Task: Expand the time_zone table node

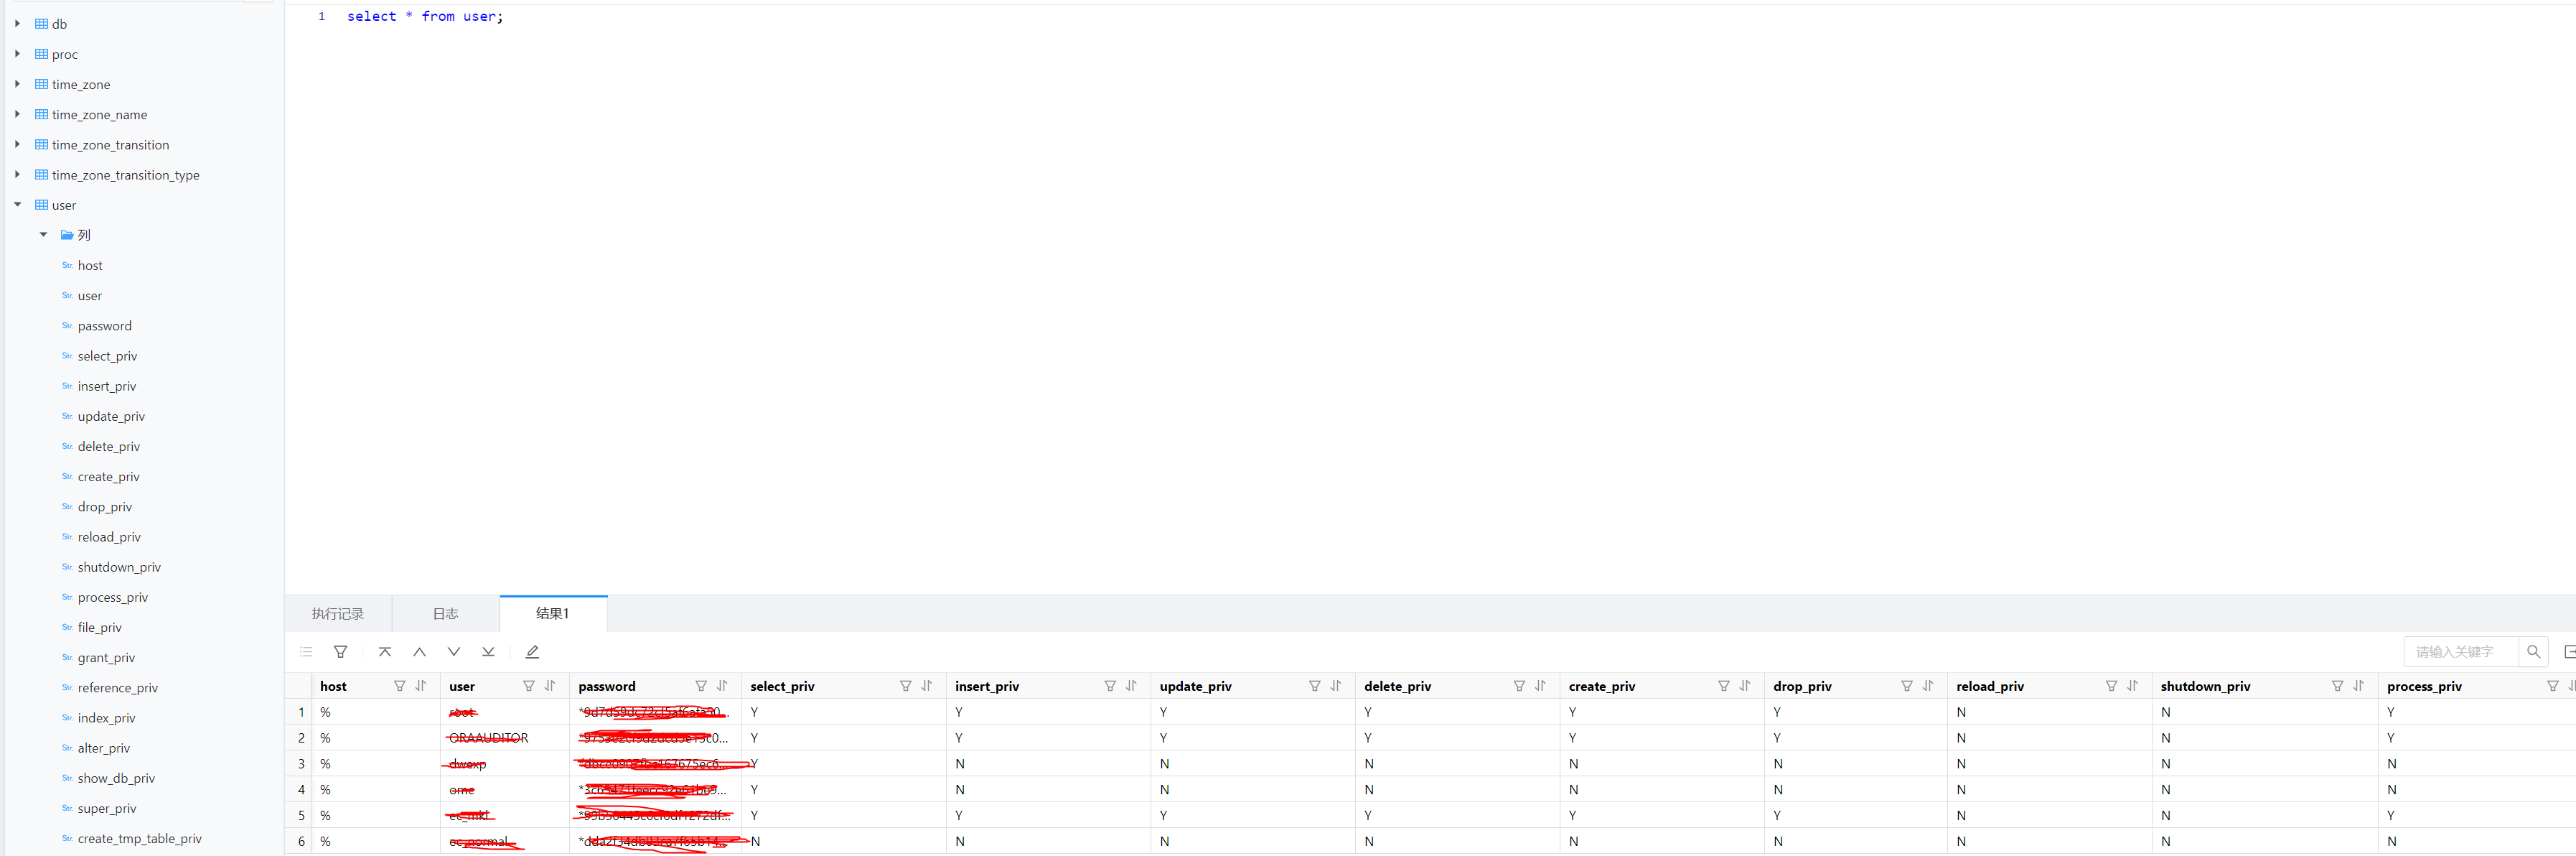Action: coord(18,84)
